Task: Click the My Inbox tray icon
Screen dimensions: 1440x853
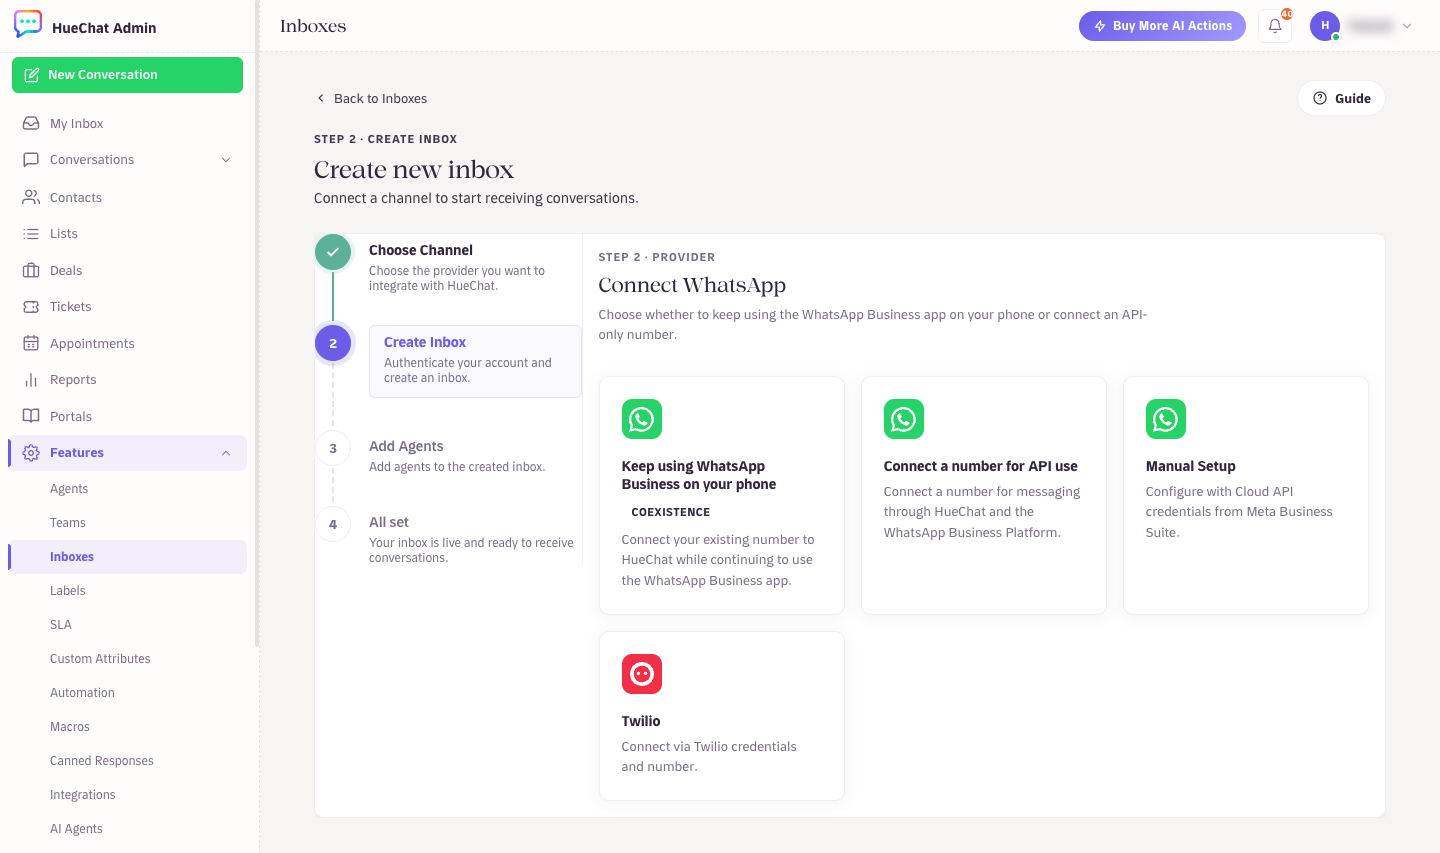Action: point(31,123)
